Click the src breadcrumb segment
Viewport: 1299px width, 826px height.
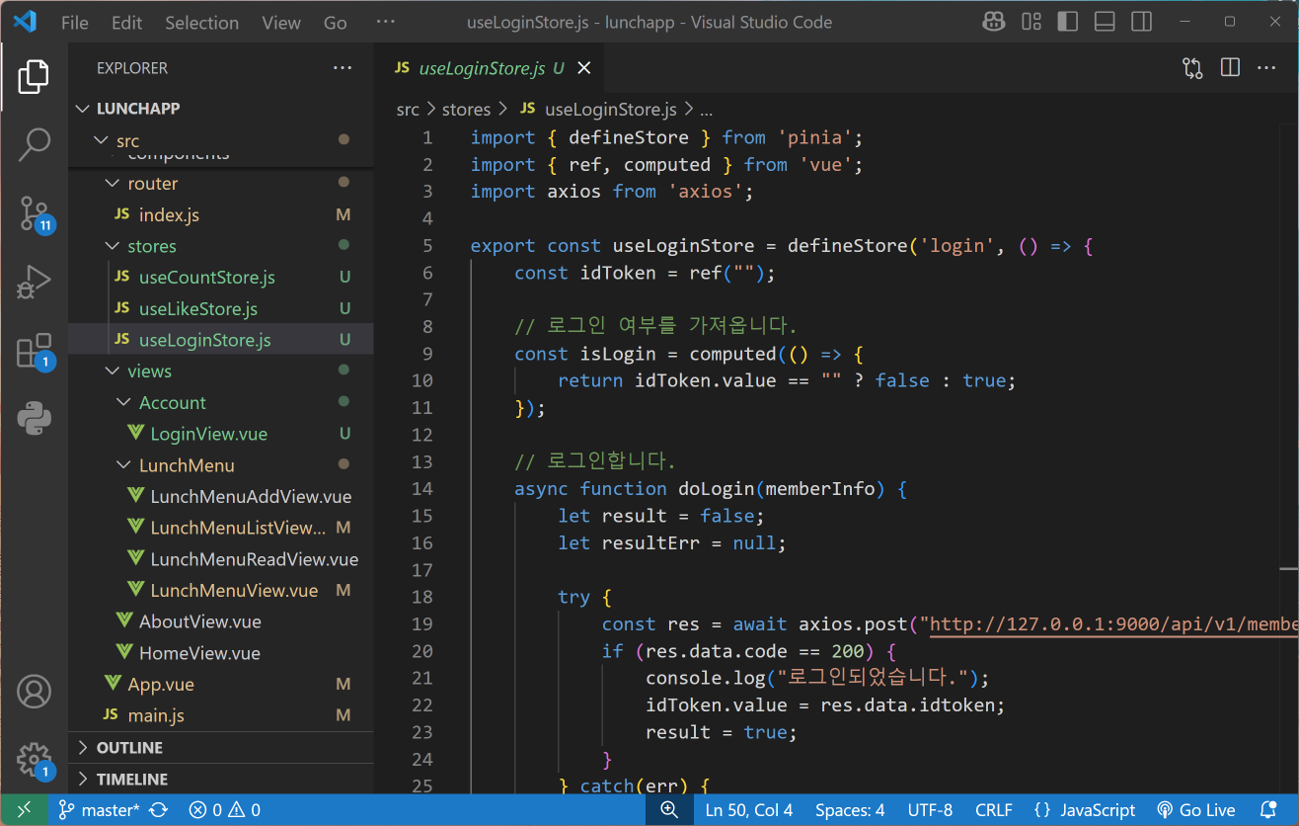point(408,109)
